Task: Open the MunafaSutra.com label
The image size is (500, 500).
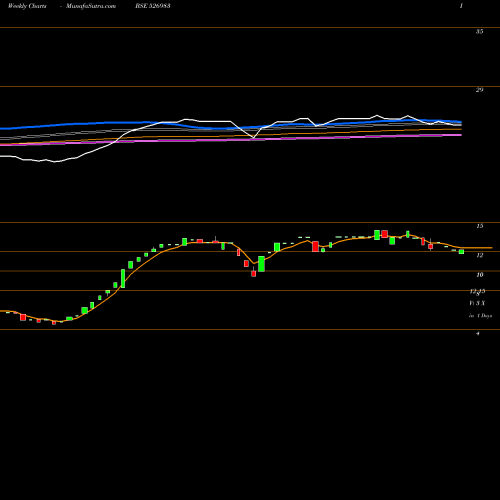Action: [91, 6]
